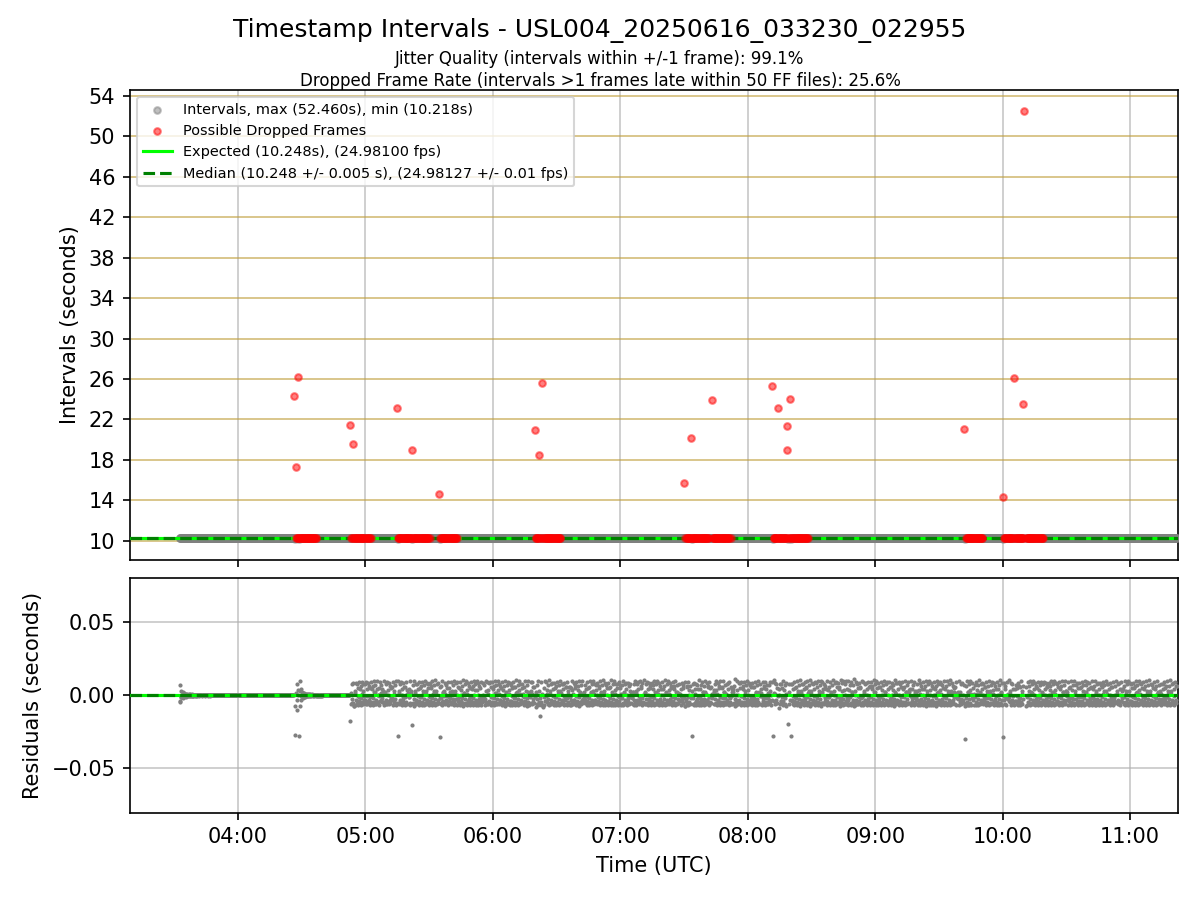Click y-axis tick label "14"
This screenshot has height=900, width=1200.
tap(103, 501)
